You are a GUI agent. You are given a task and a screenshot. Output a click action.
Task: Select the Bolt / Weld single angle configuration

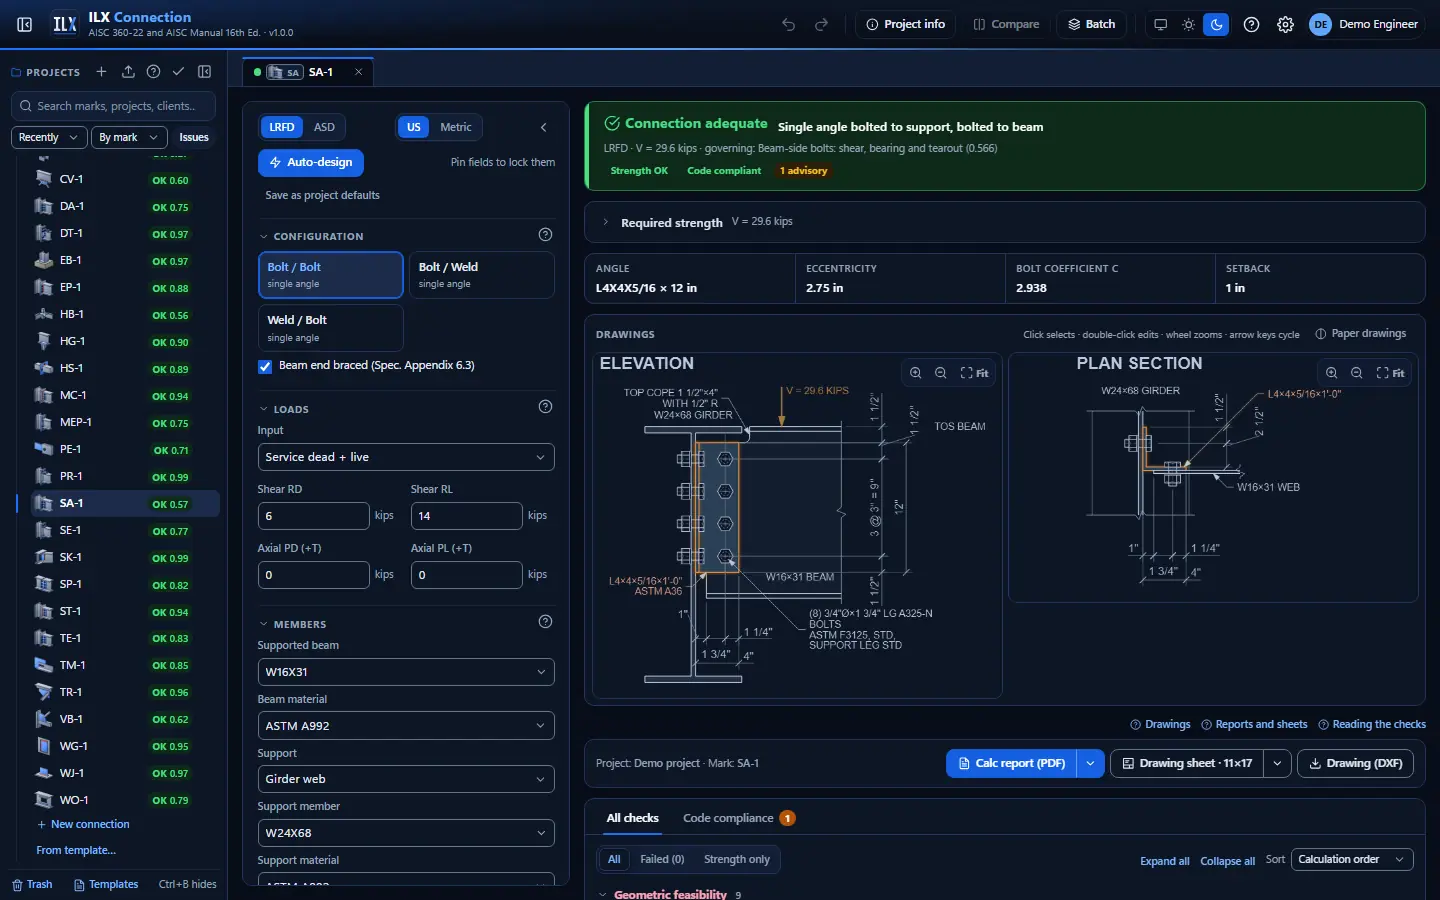pyautogui.click(x=481, y=275)
